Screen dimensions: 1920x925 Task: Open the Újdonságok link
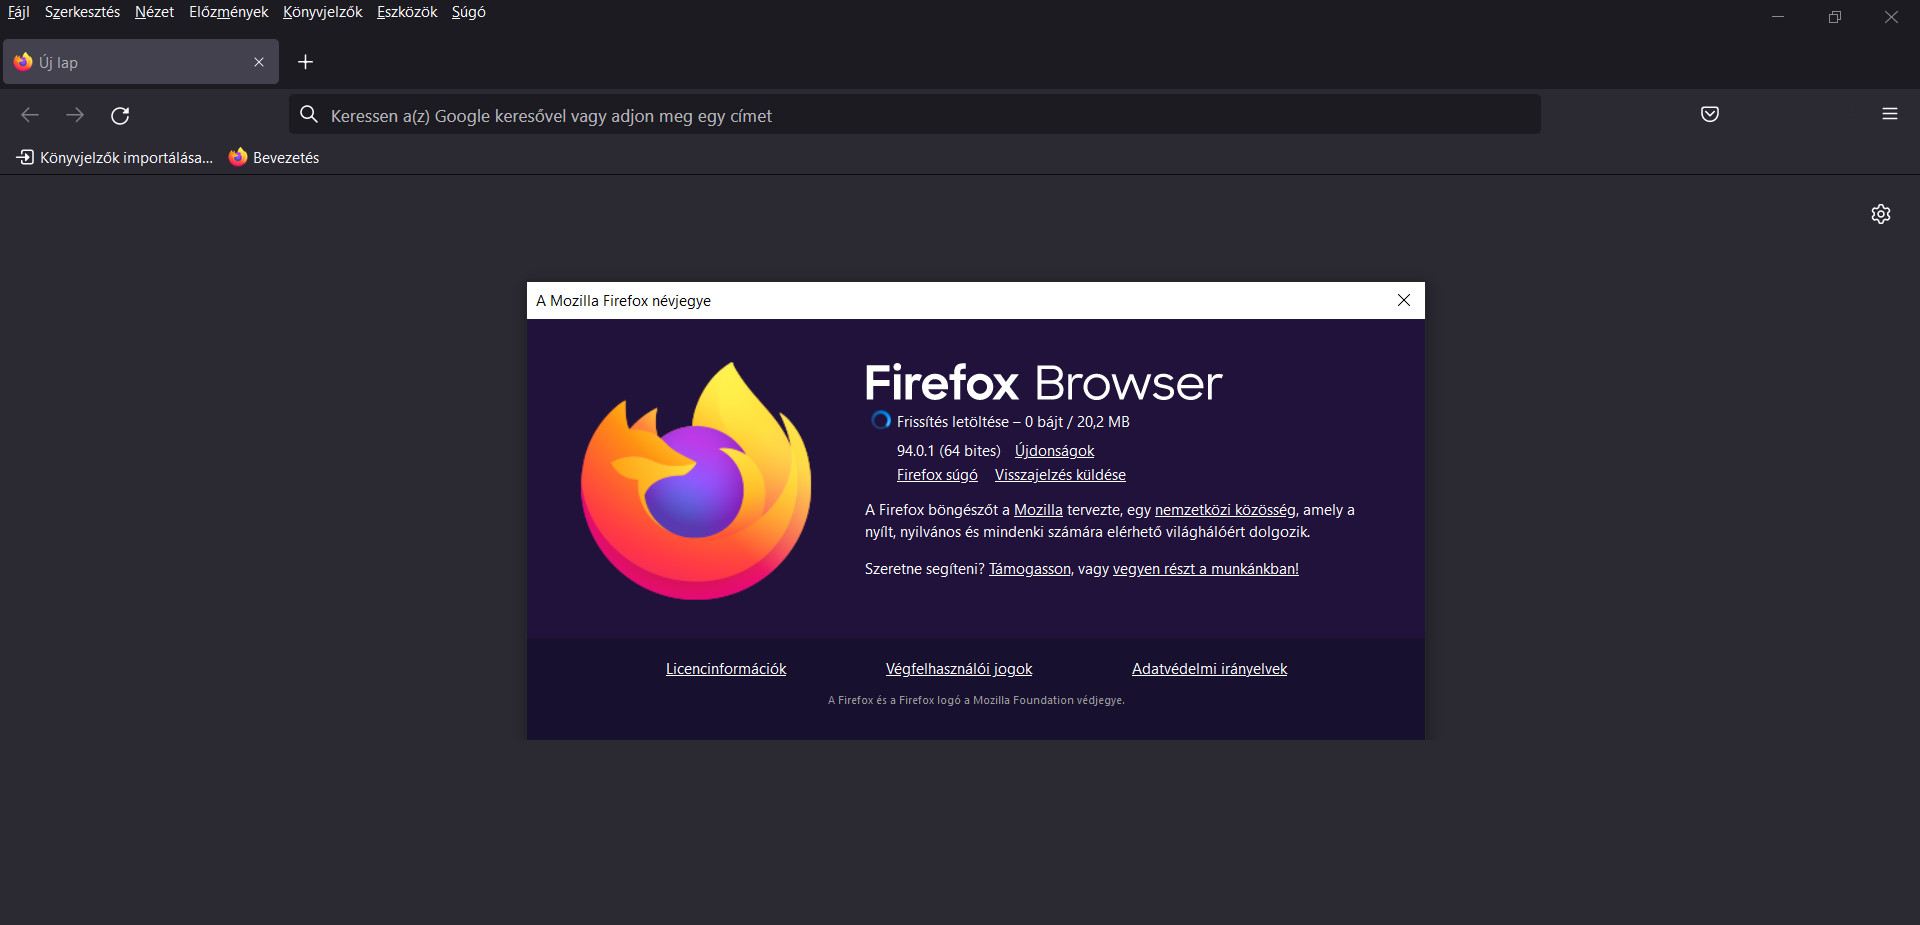click(1054, 451)
